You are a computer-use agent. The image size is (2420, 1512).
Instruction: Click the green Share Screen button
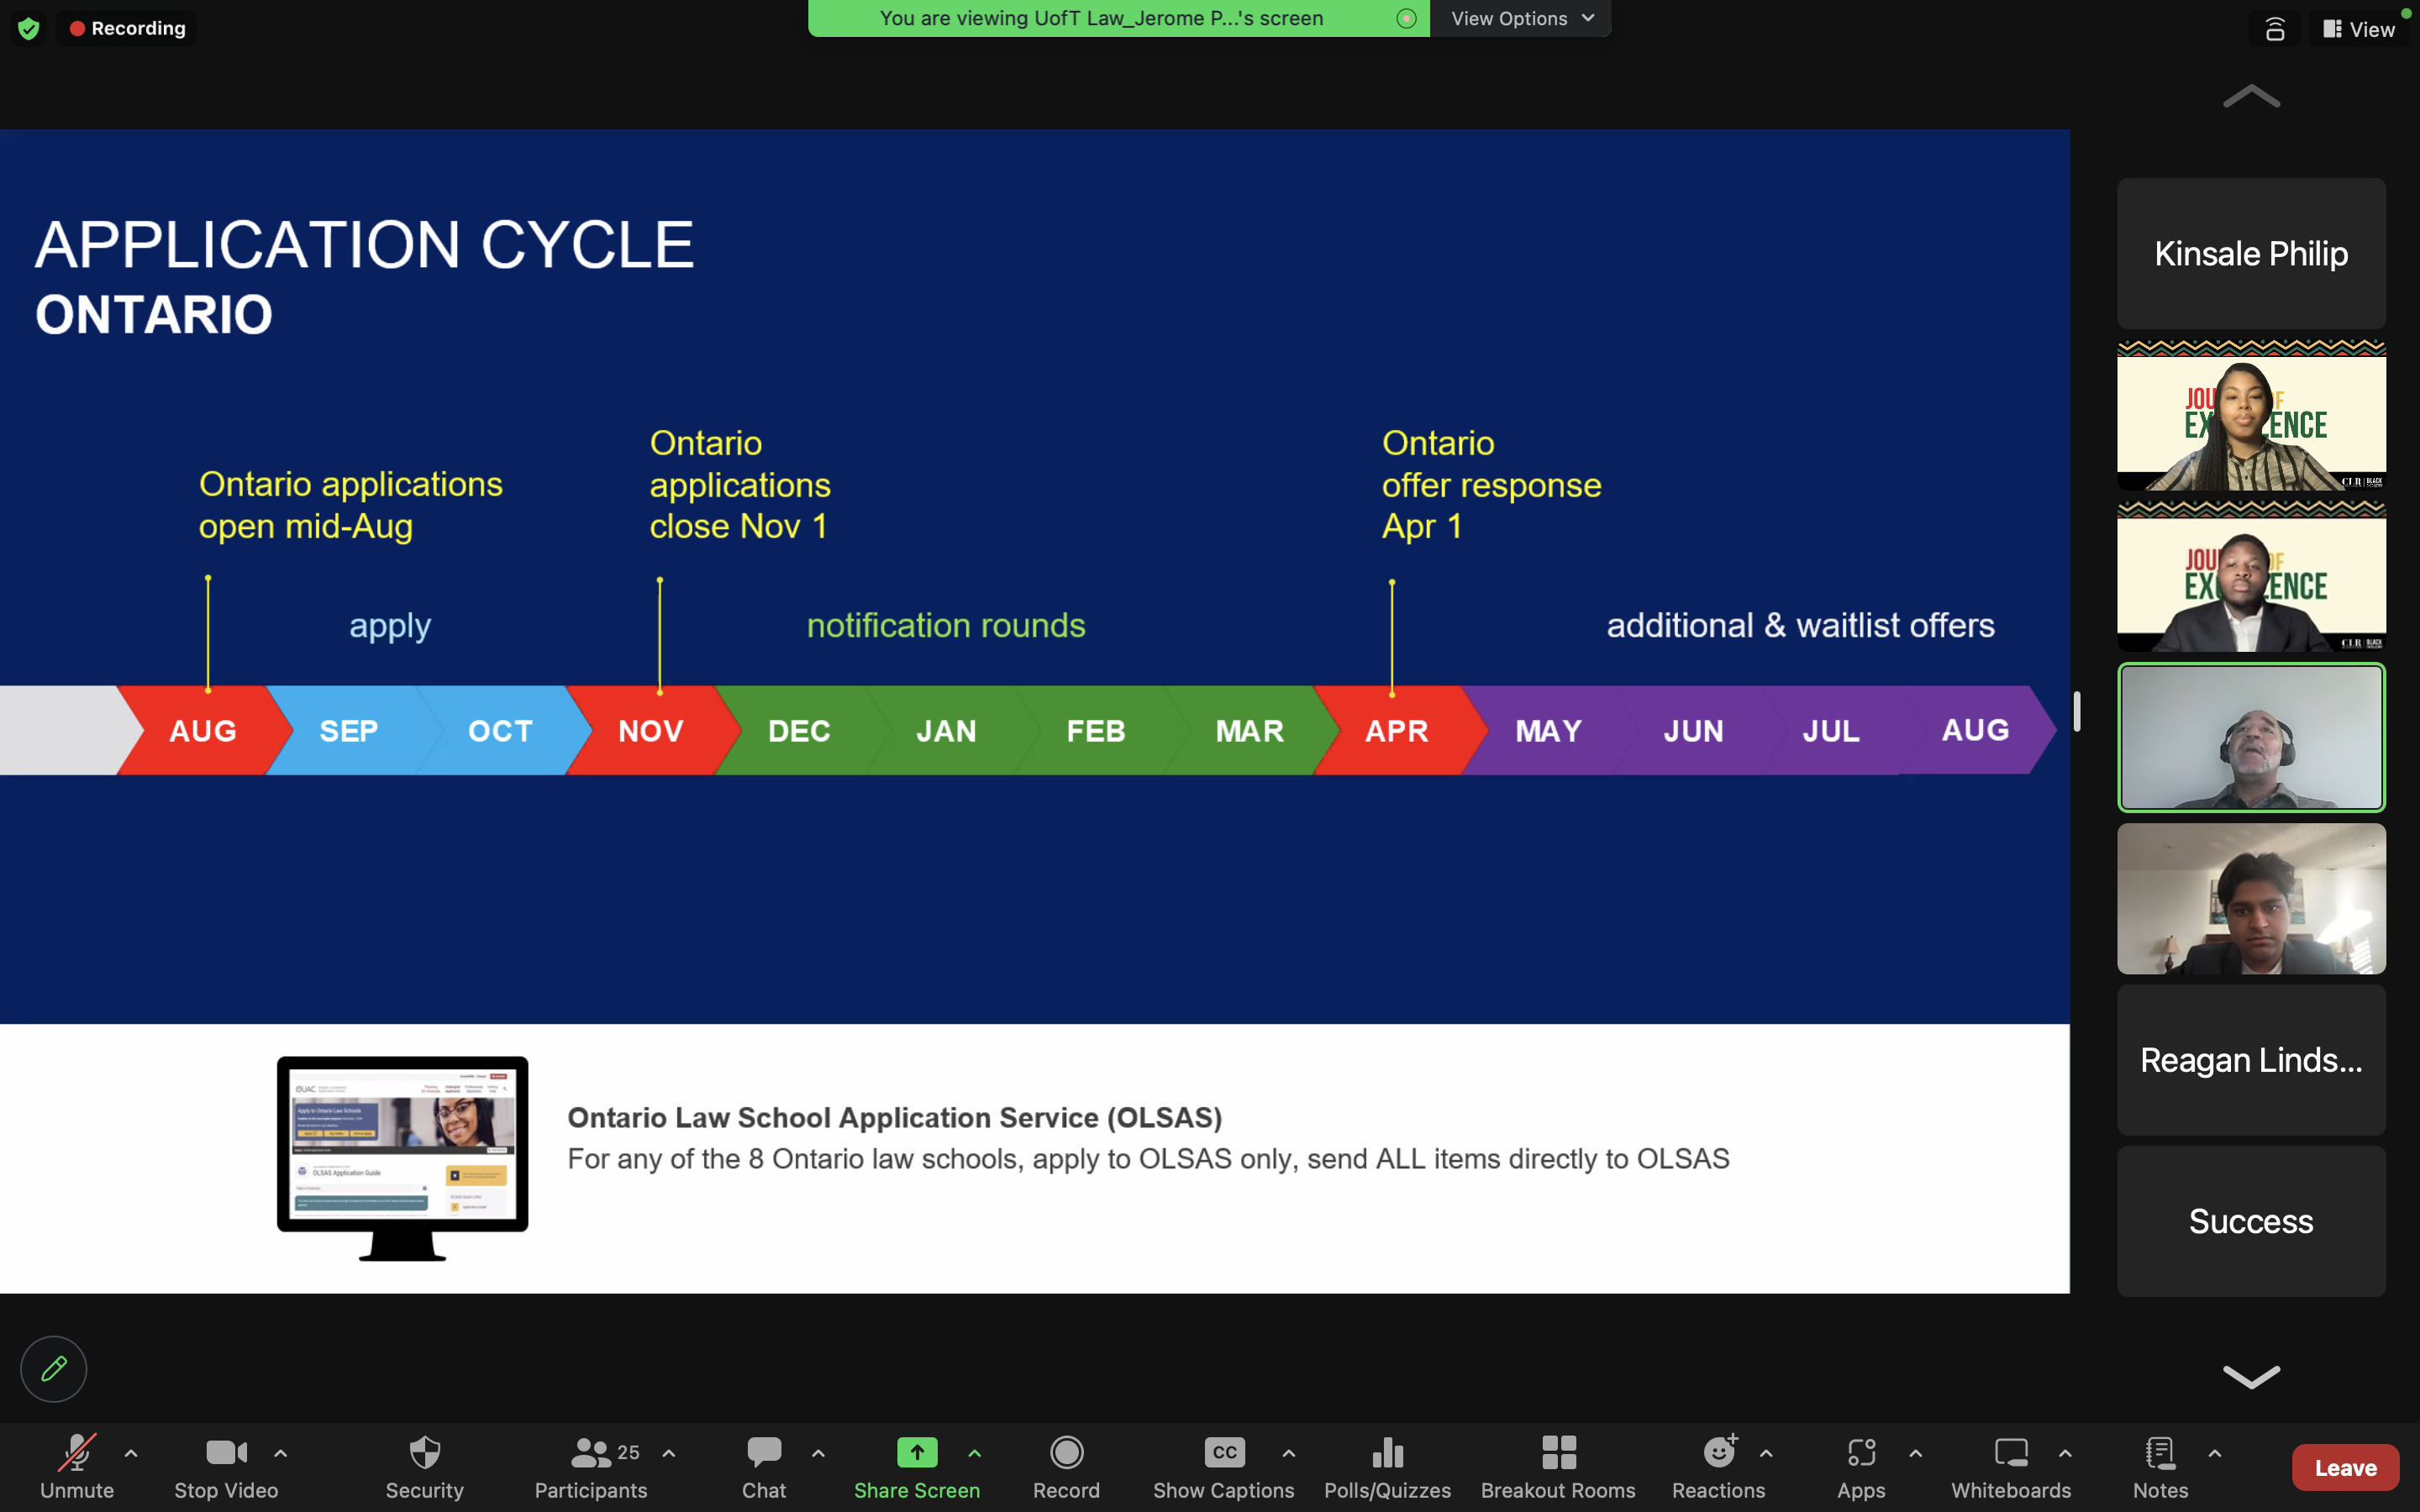click(916, 1466)
